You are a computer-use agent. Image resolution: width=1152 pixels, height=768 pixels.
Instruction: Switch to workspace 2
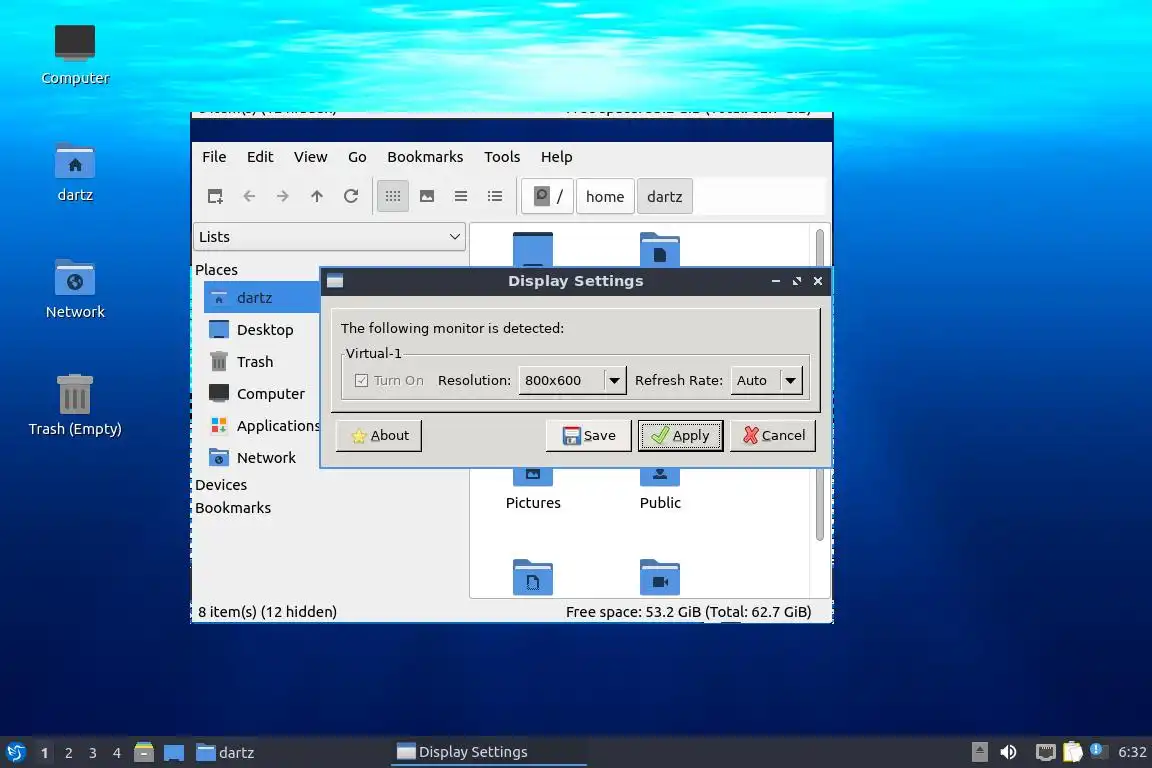coord(69,753)
